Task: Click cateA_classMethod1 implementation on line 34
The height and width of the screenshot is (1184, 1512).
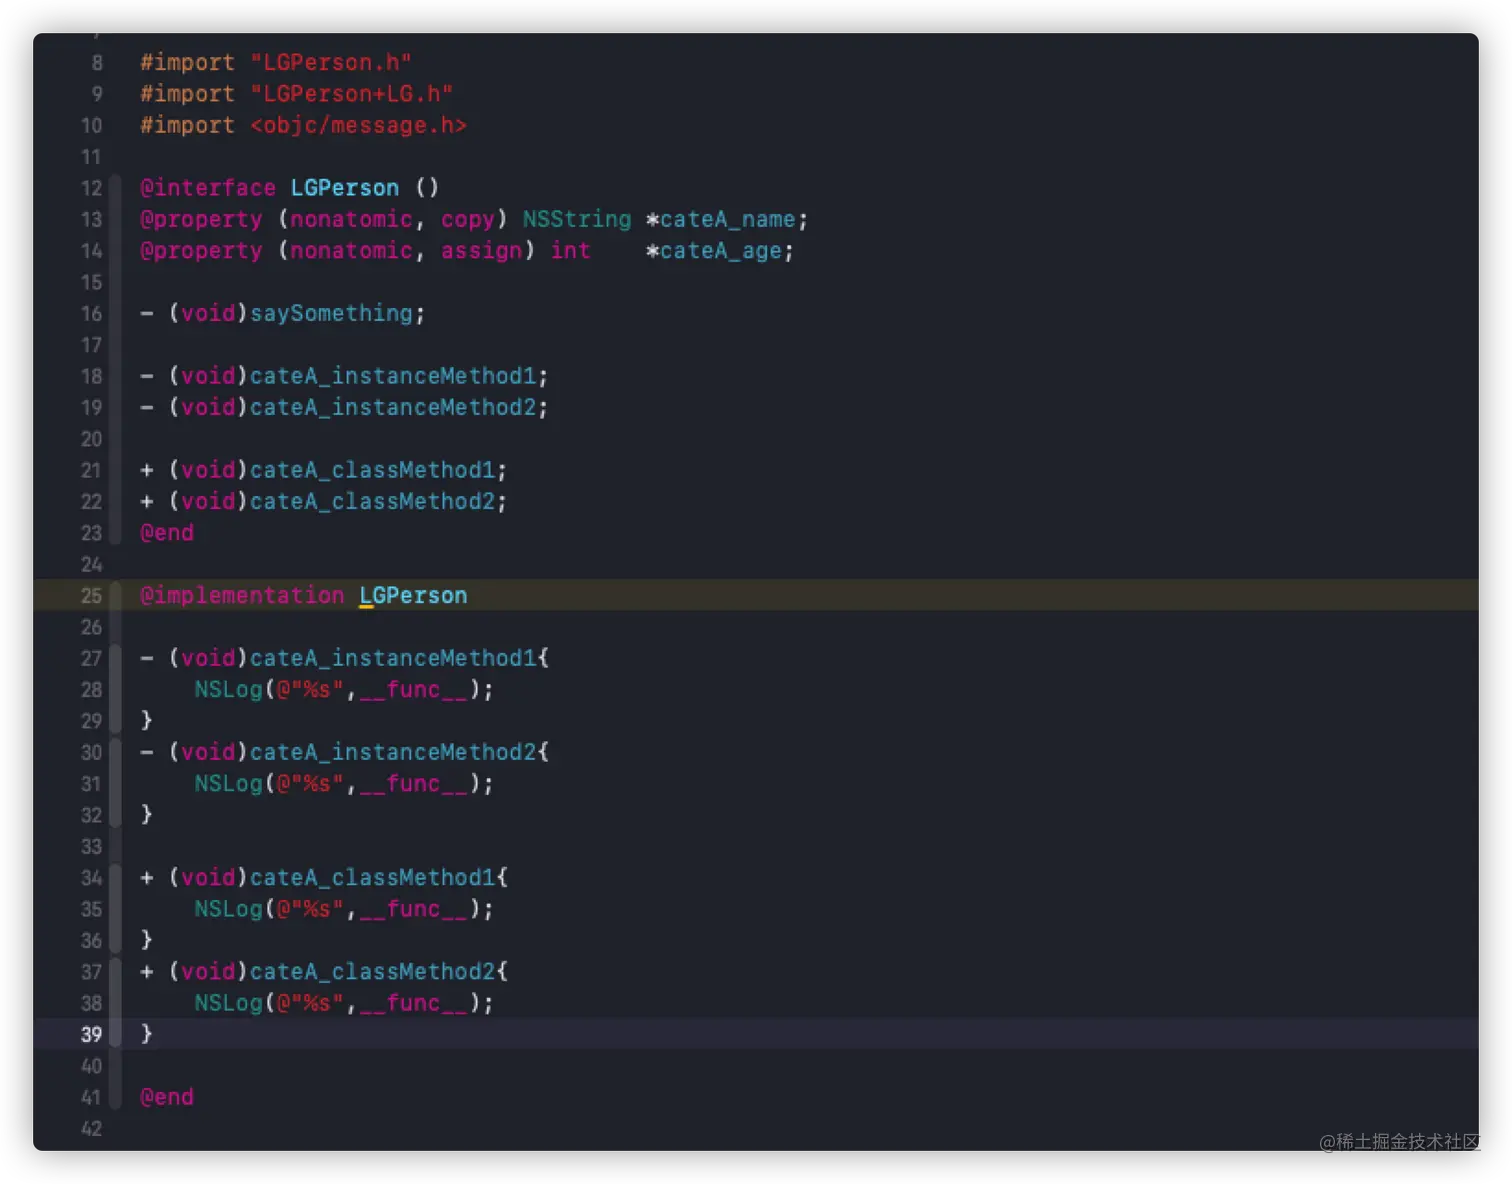Action: click(x=373, y=877)
